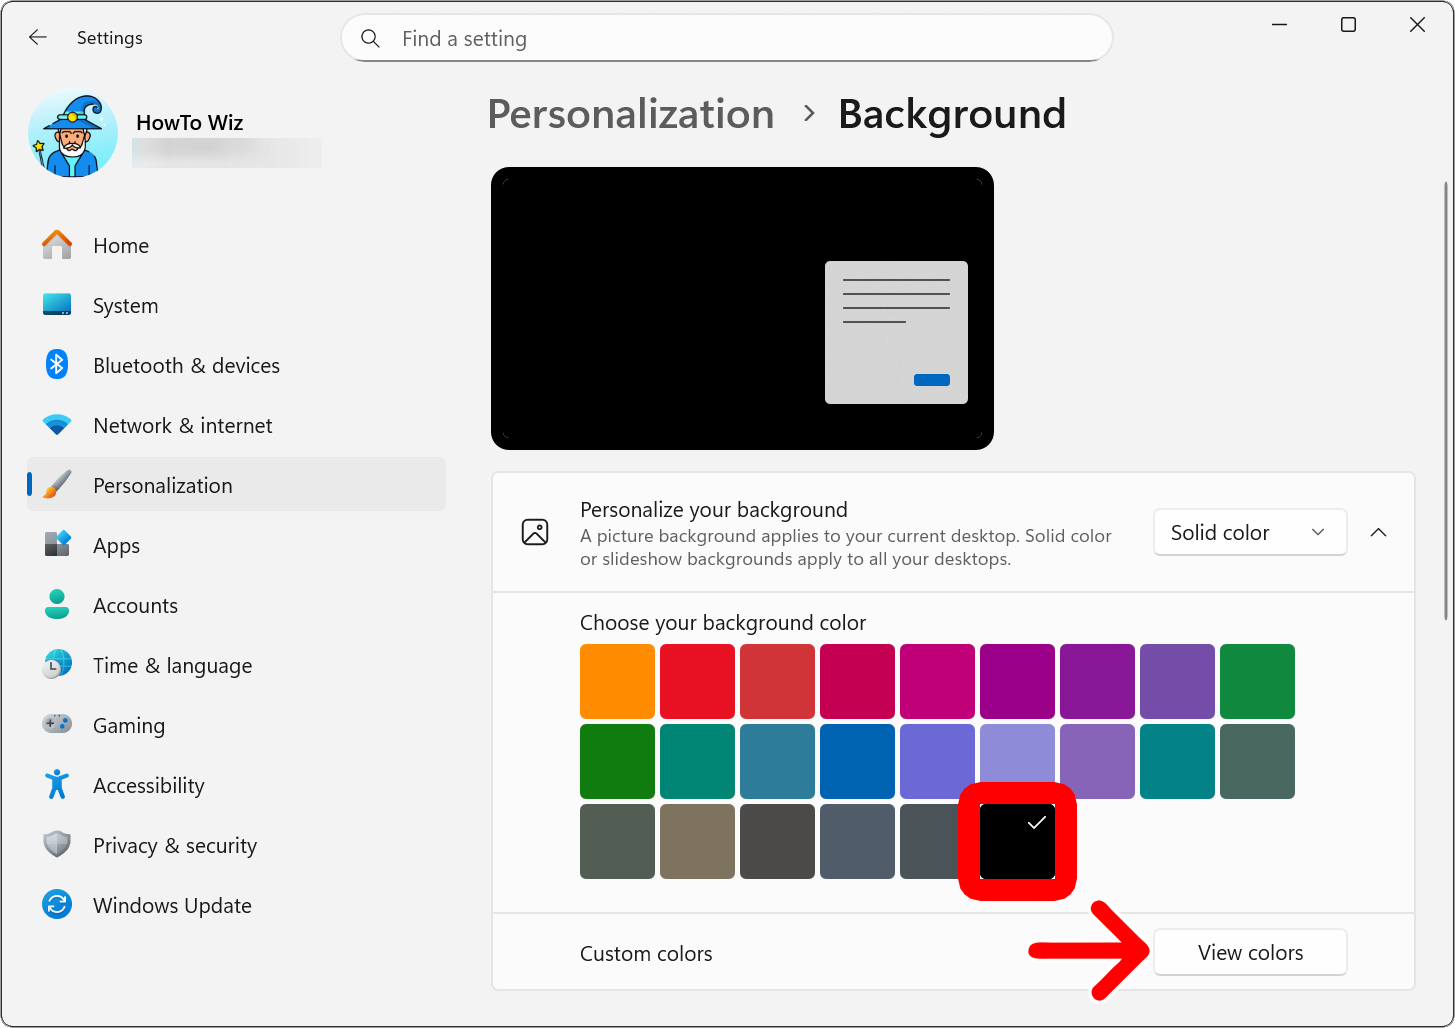Open the System settings page
1455x1028 pixels.
125,306
